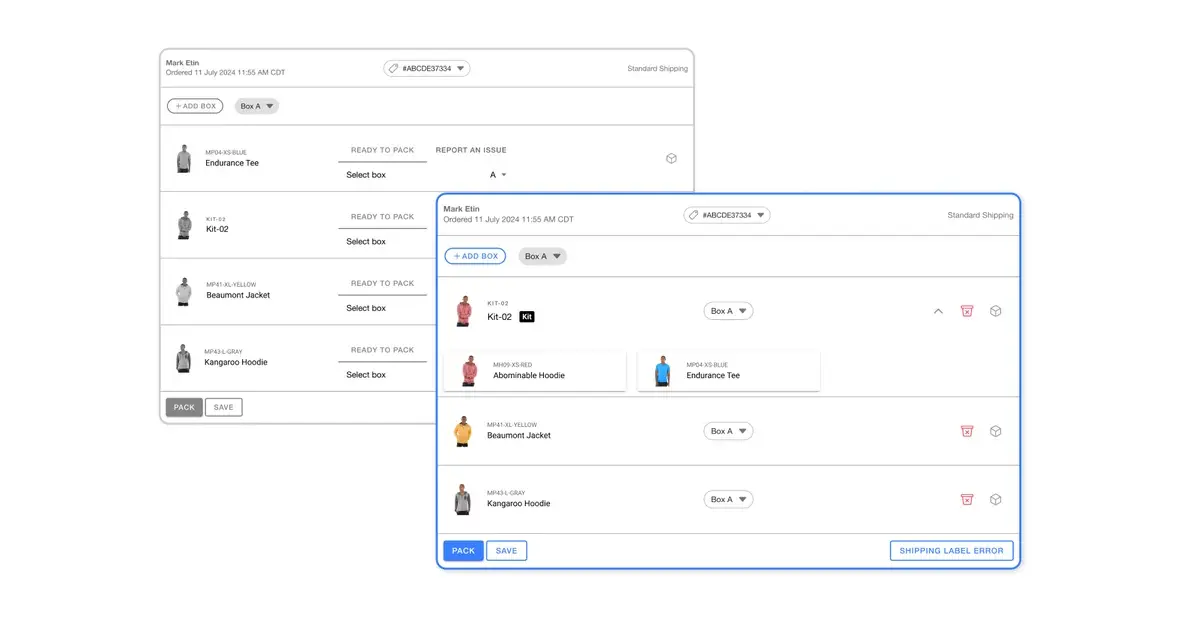Click the box icon for Kangaroo Hoodie in the front window
This screenshot has width=1180, height=618.
[x=996, y=499]
